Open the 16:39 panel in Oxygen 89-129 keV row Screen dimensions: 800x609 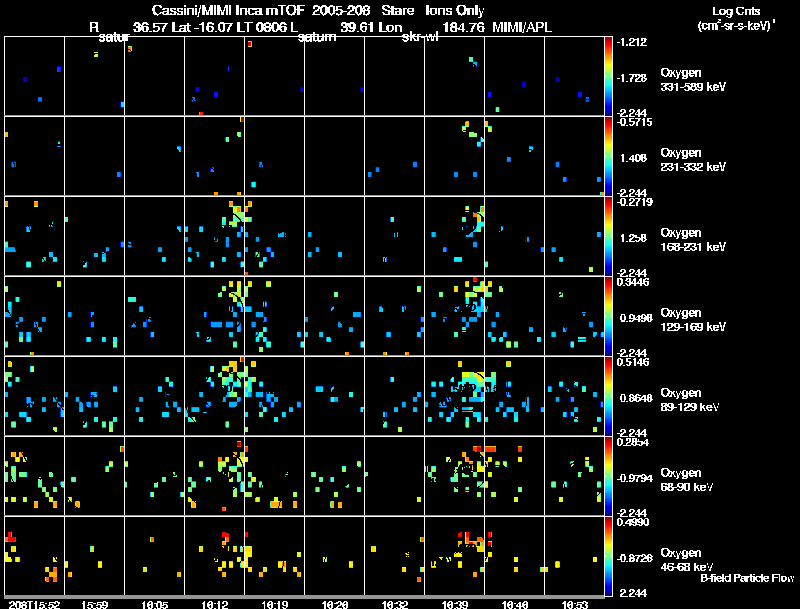coord(455,396)
